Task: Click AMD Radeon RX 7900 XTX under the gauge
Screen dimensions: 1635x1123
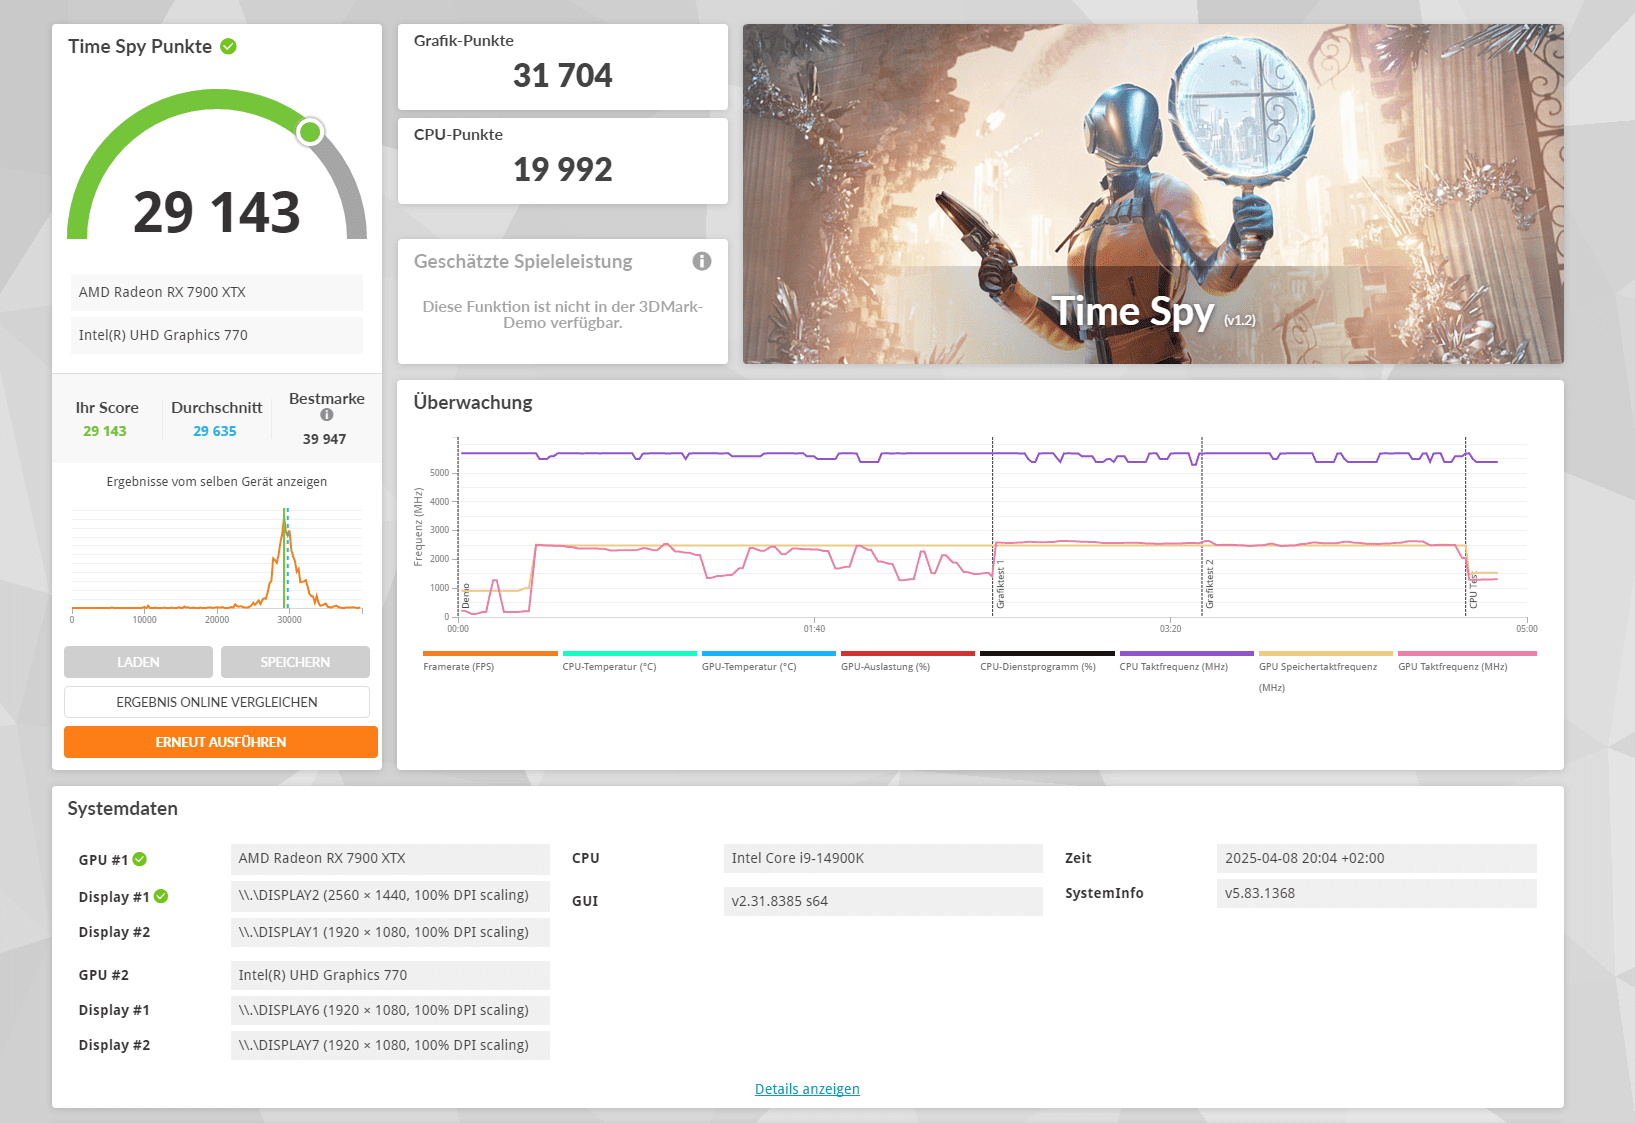Action: tap(217, 292)
